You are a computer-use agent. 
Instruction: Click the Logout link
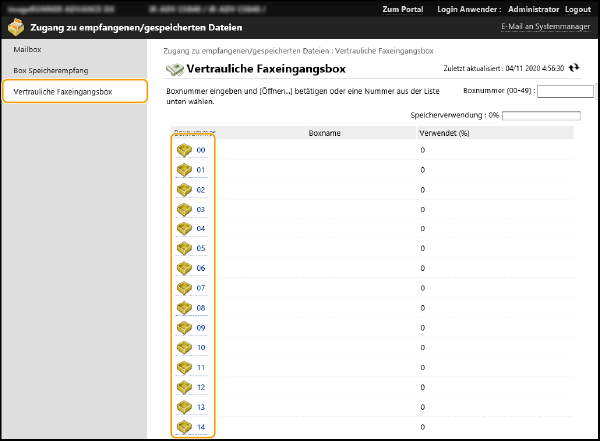point(578,9)
